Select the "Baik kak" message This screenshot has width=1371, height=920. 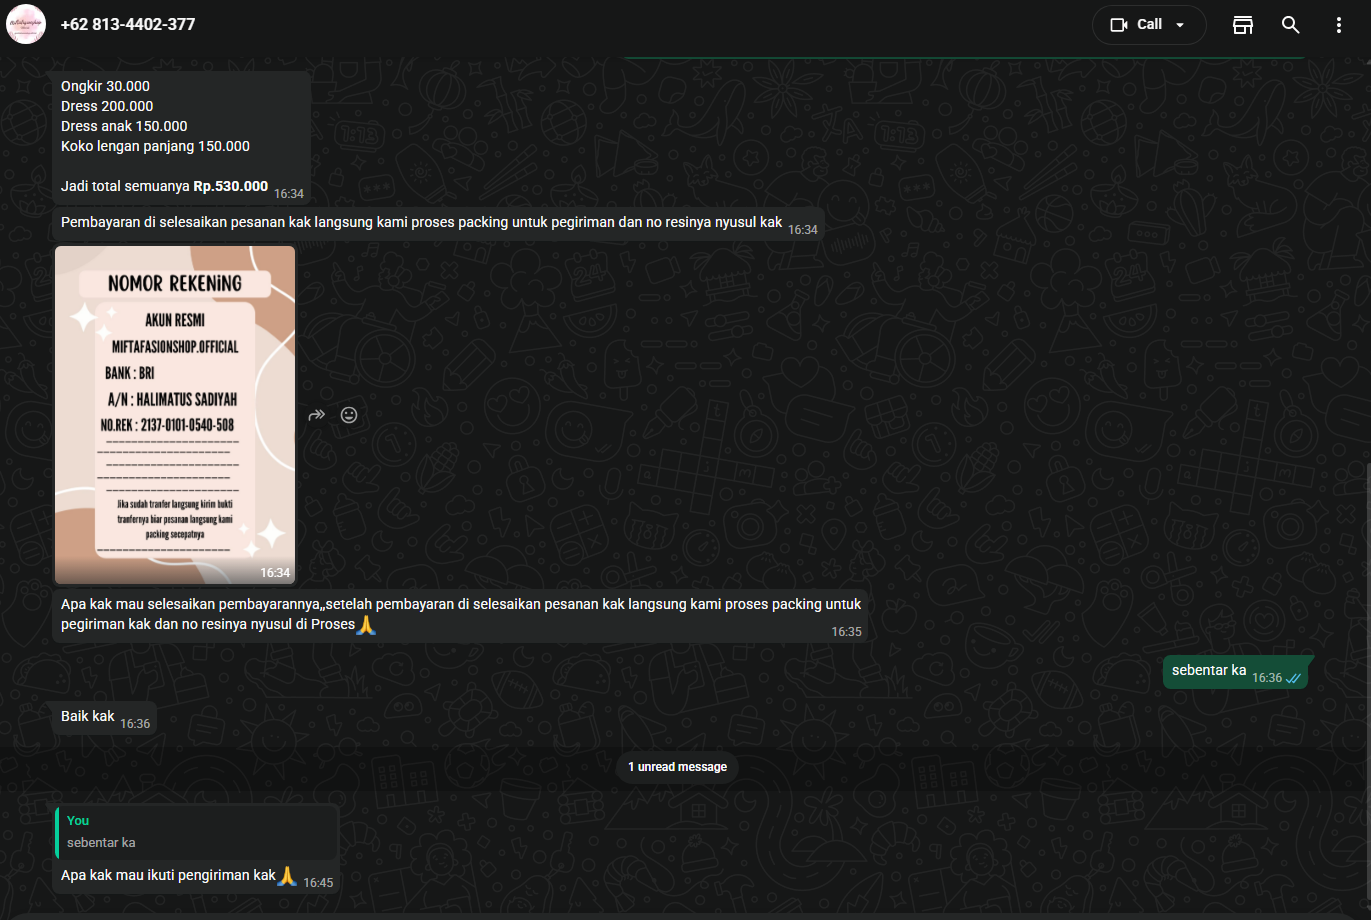(88, 716)
